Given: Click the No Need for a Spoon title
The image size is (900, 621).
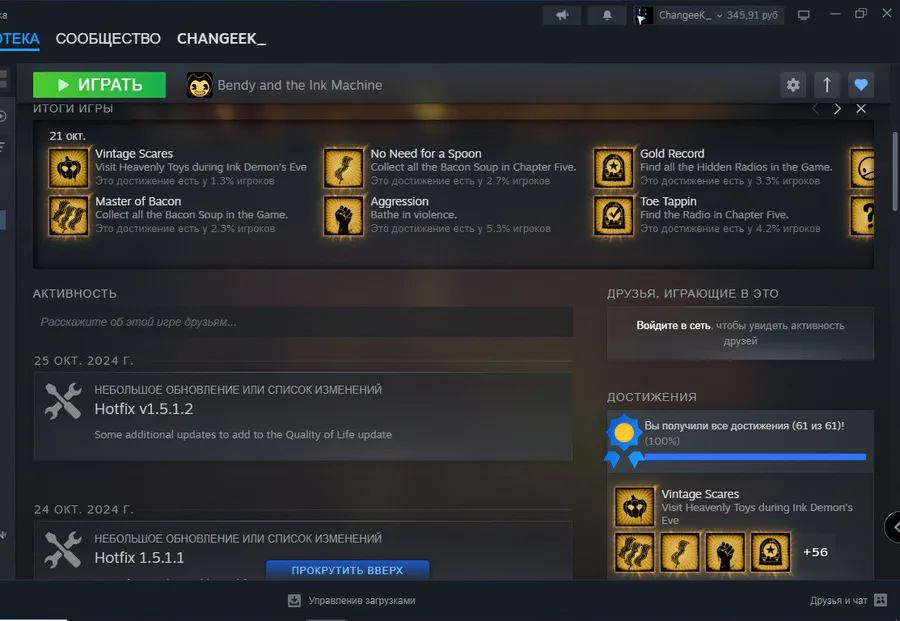Looking at the screenshot, I should [x=426, y=154].
